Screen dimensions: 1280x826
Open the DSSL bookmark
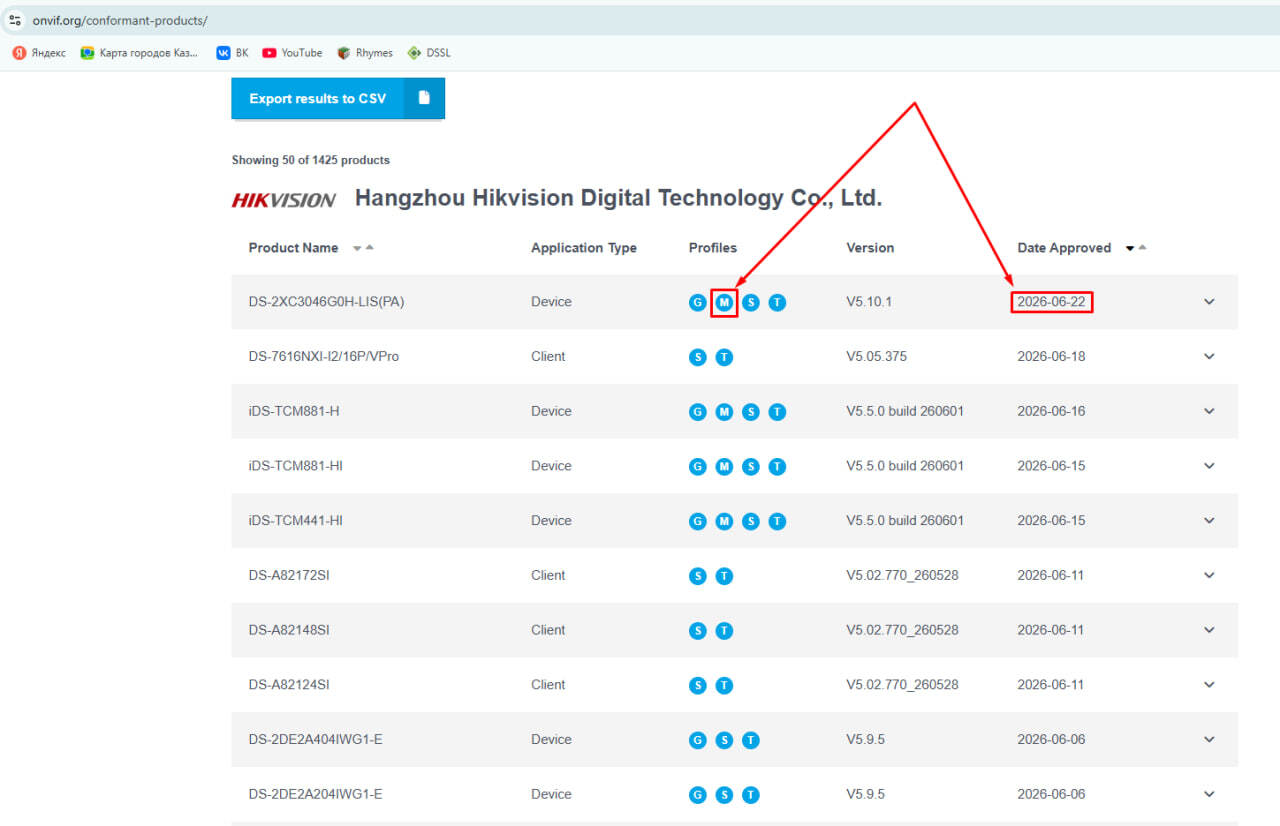tap(429, 53)
